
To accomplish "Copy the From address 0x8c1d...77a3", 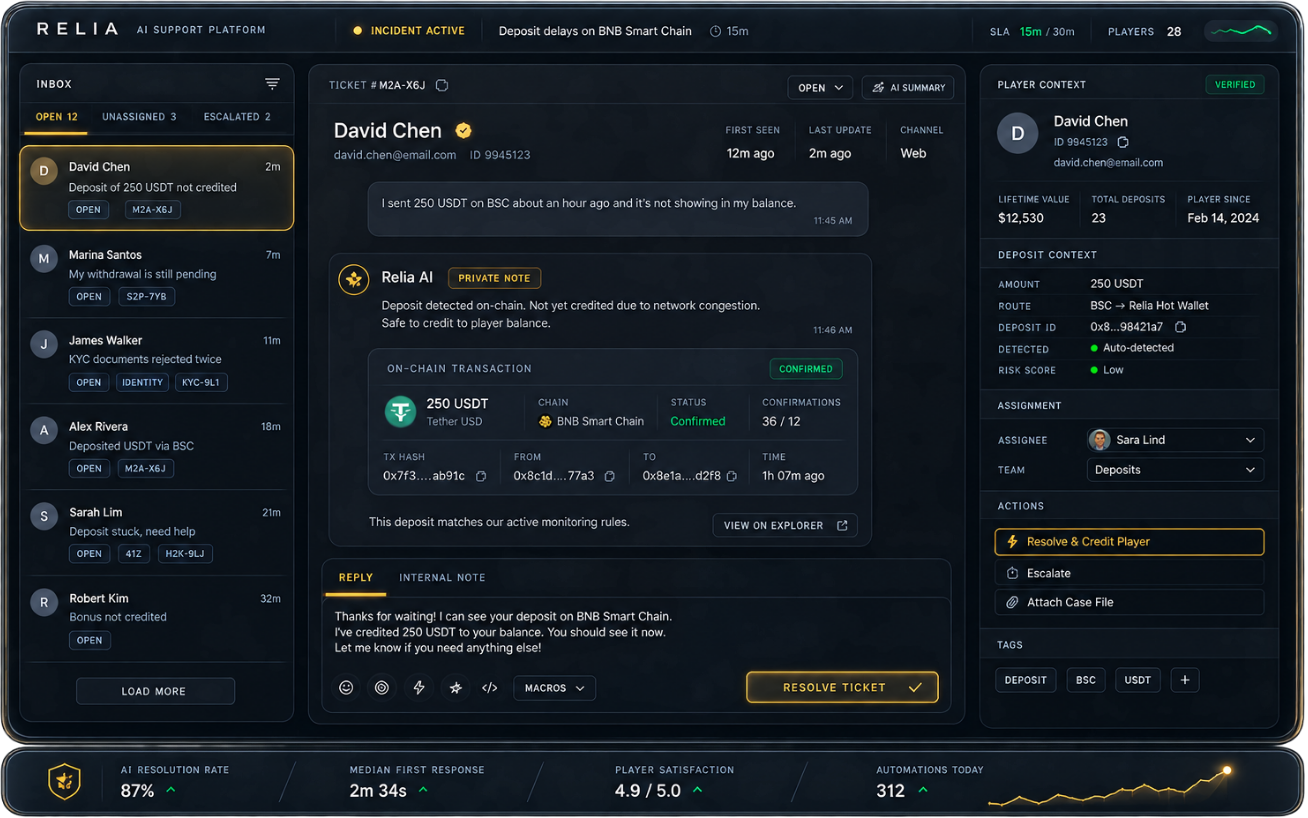I will [x=609, y=477].
